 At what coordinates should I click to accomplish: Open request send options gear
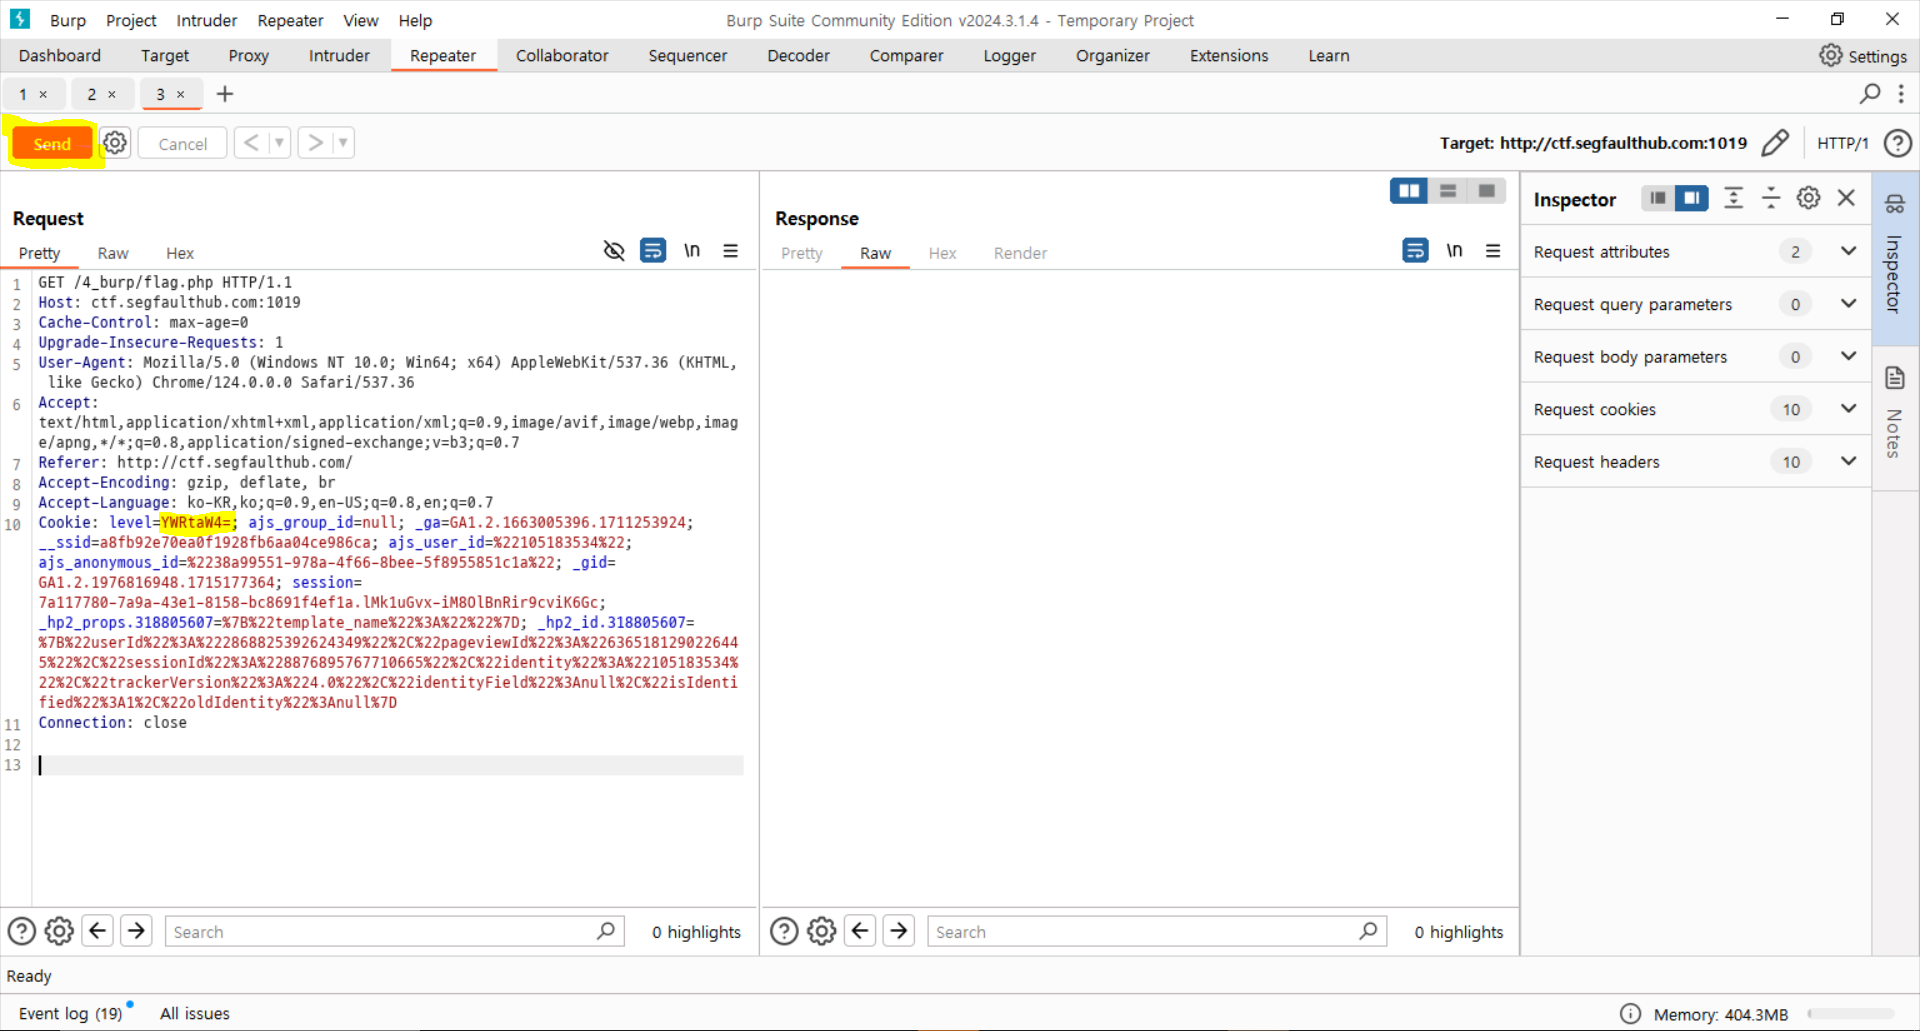[116, 143]
